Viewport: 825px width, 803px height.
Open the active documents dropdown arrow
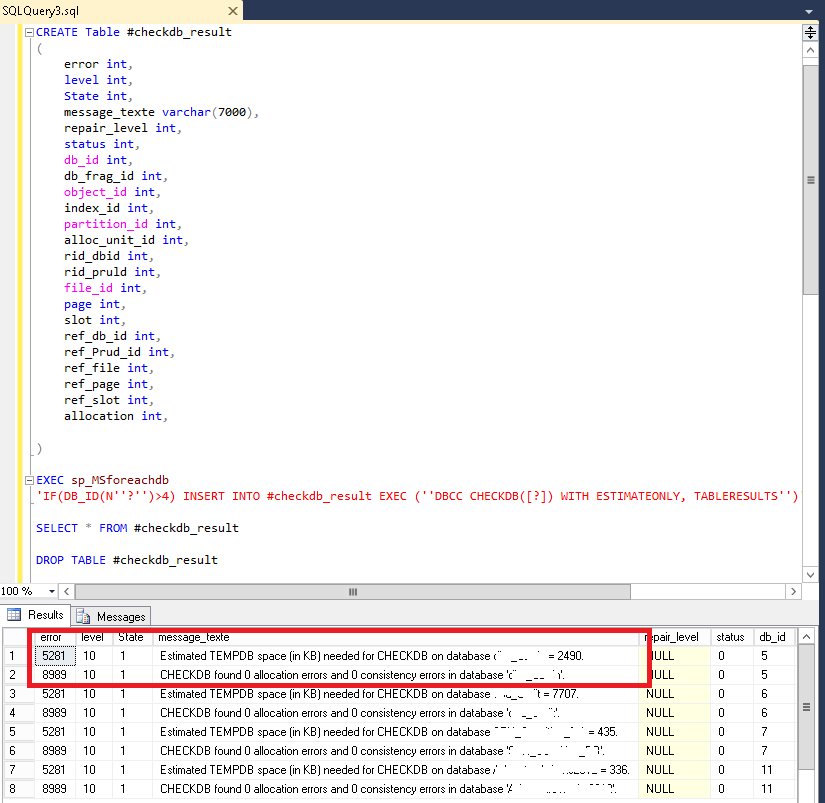point(809,10)
